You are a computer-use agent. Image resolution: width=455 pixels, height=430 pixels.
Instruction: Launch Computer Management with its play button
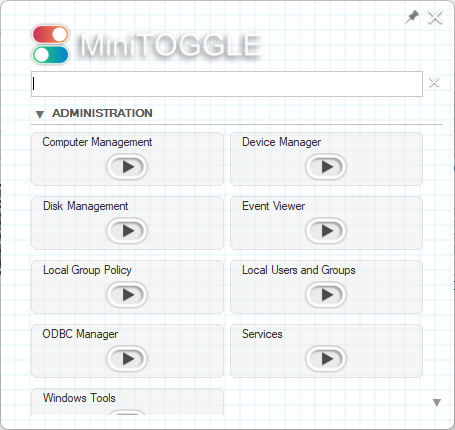[x=127, y=167]
